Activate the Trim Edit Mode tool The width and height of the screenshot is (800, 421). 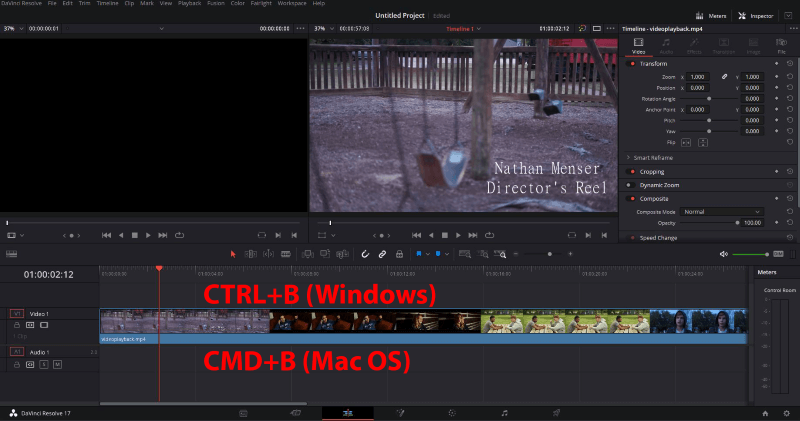tap(251, 254)
